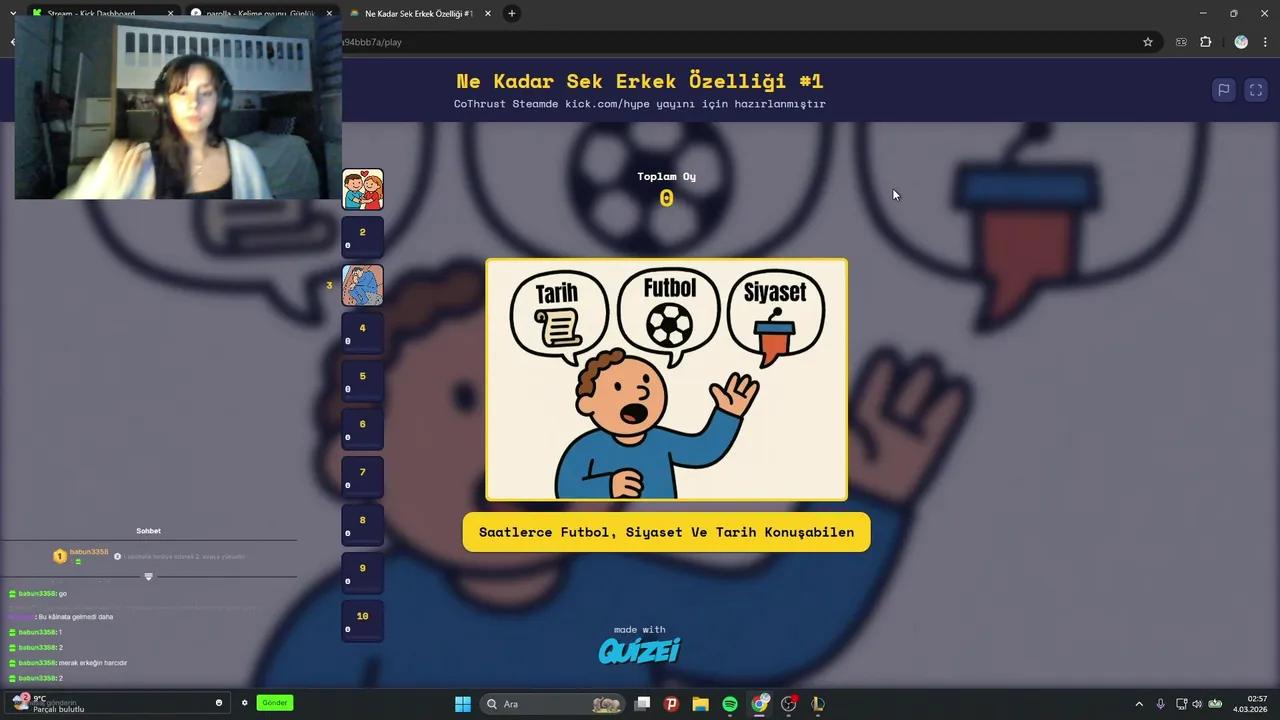Open a new browser tab
The height and width of the screenshot is (720, 1280).
(x=512, y=13)
